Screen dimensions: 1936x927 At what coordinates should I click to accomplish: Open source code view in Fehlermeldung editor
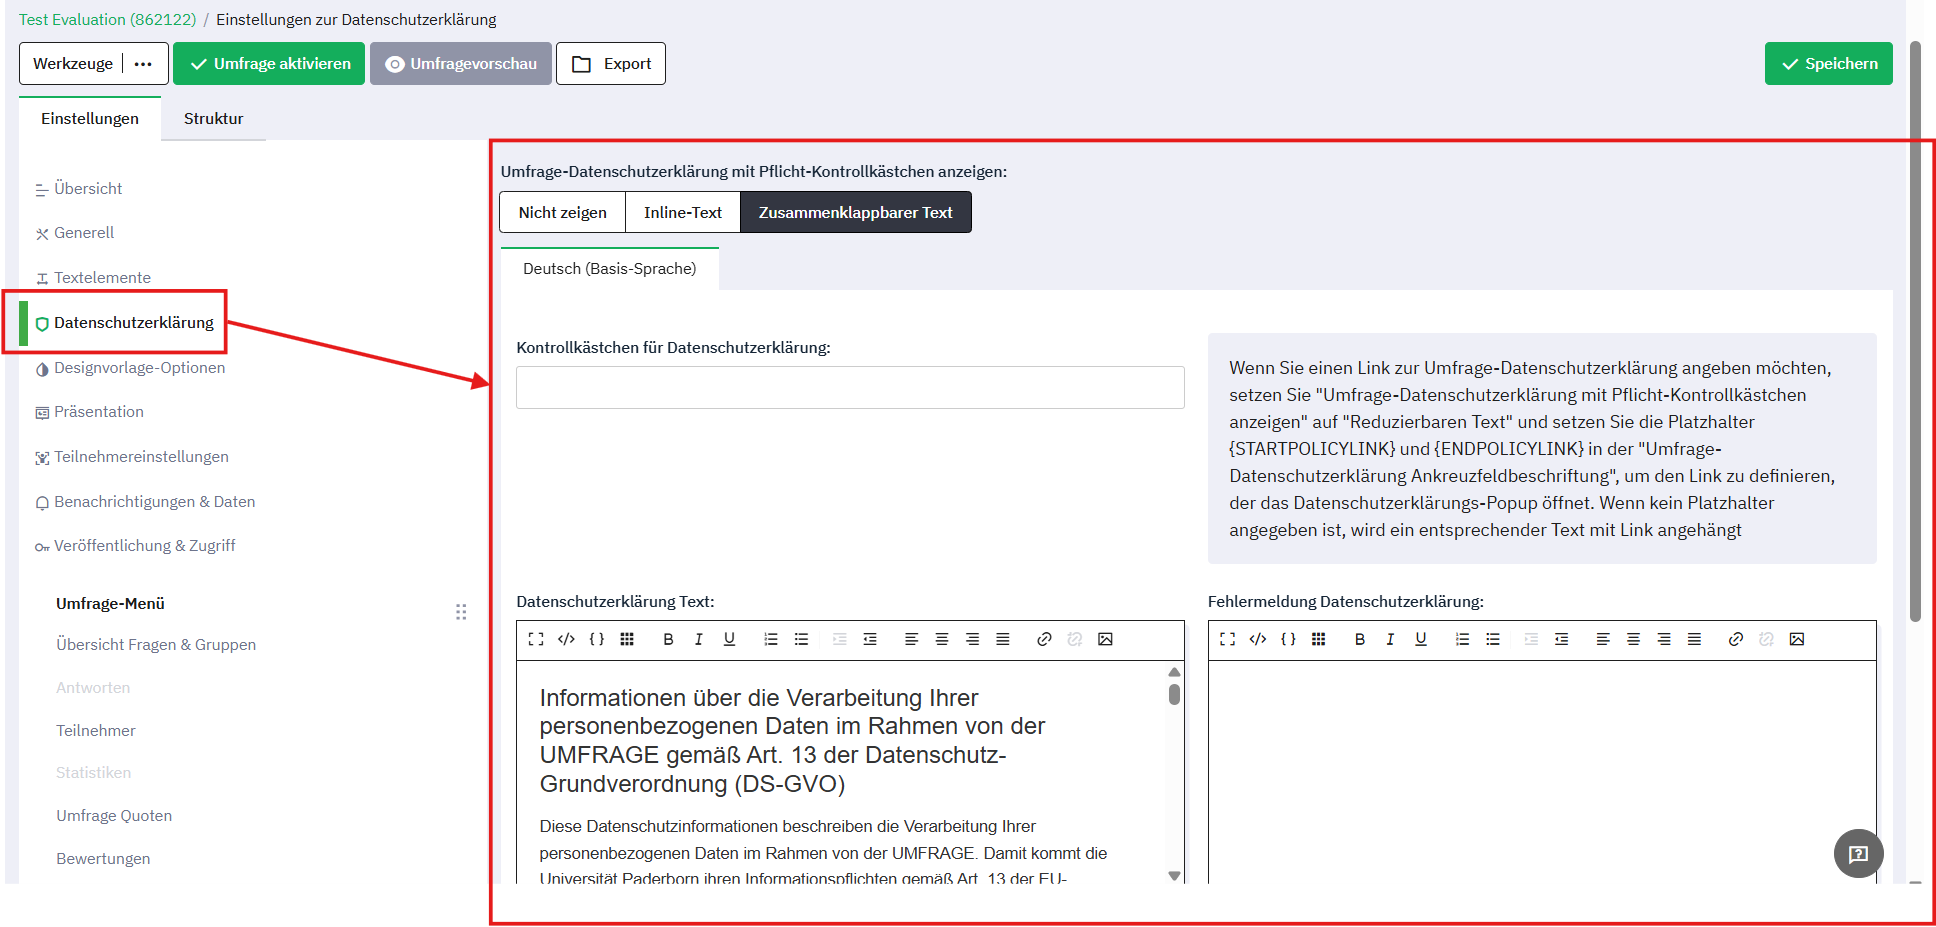point(1258,639)
